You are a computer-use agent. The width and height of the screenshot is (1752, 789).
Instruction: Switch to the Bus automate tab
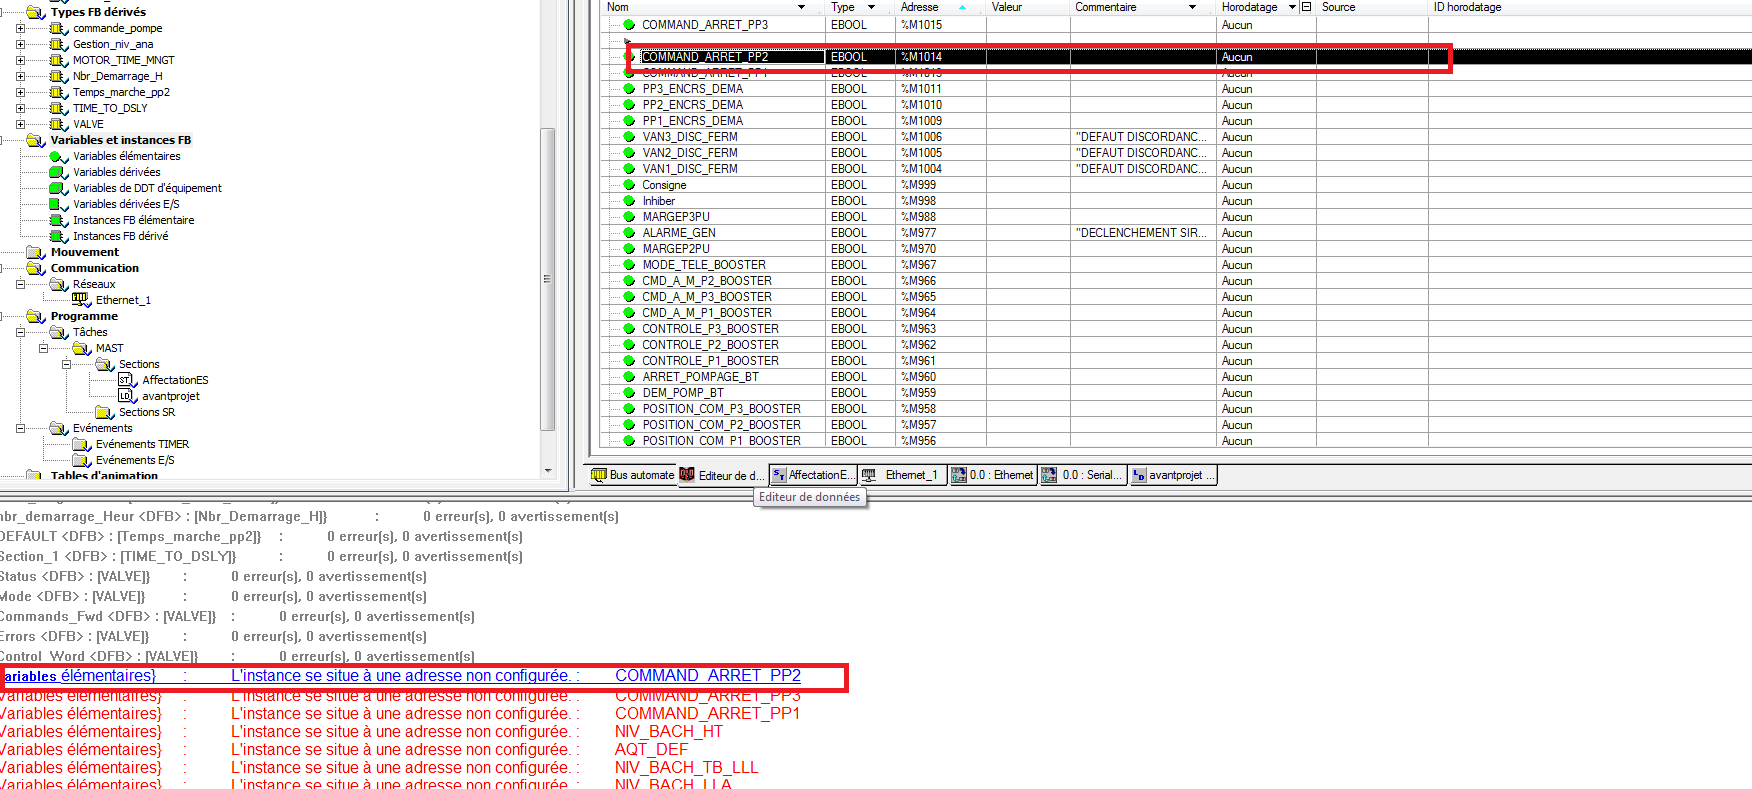633,475
